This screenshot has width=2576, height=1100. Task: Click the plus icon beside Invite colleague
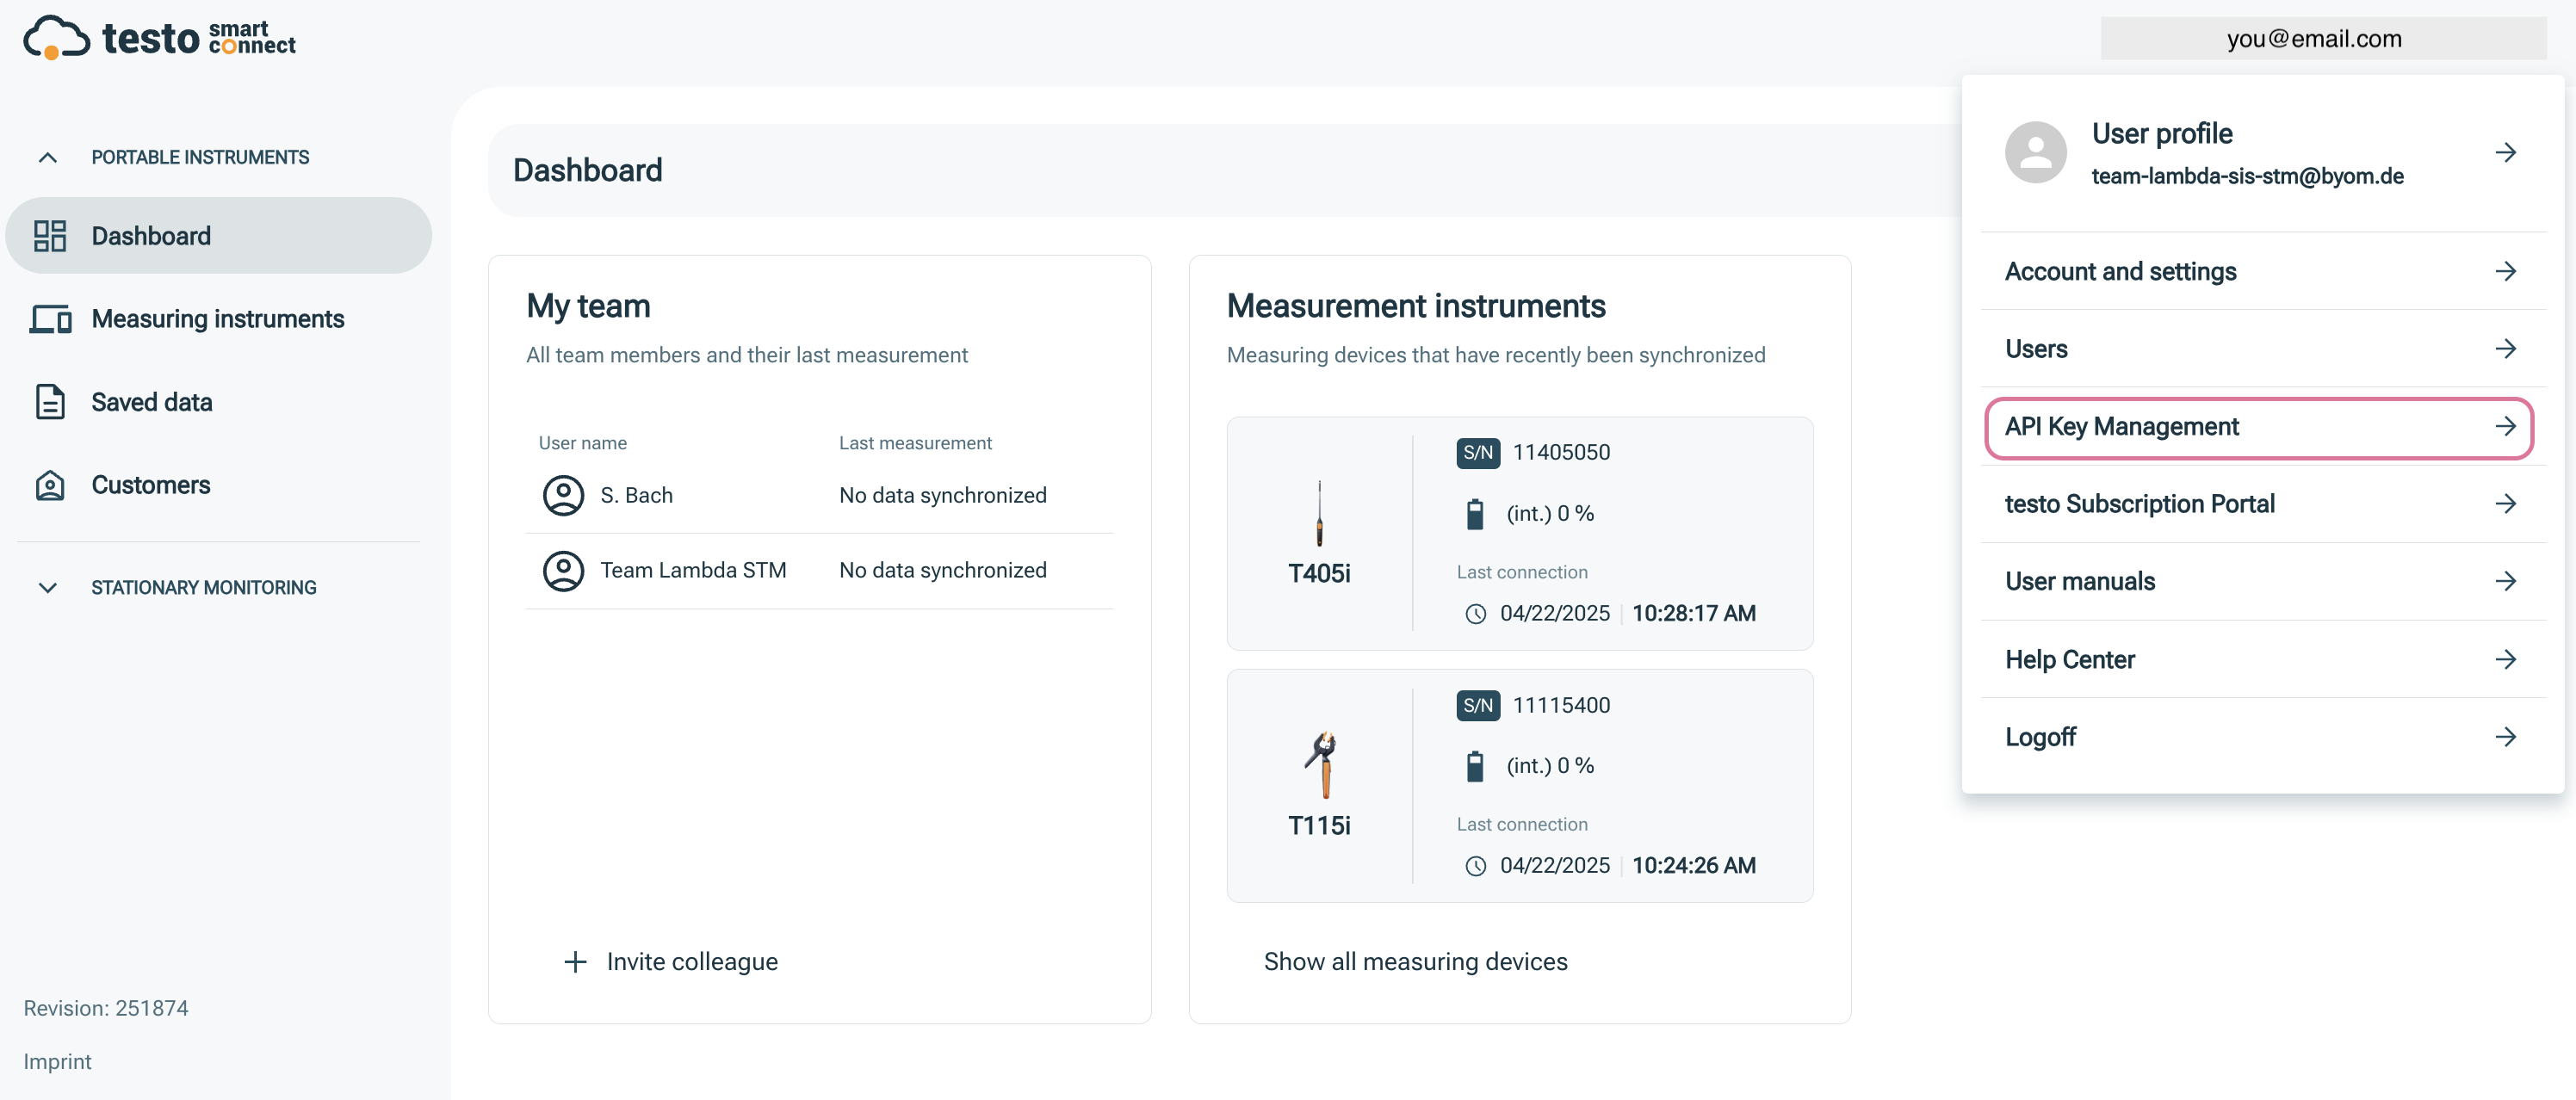(x=575, y=961)
